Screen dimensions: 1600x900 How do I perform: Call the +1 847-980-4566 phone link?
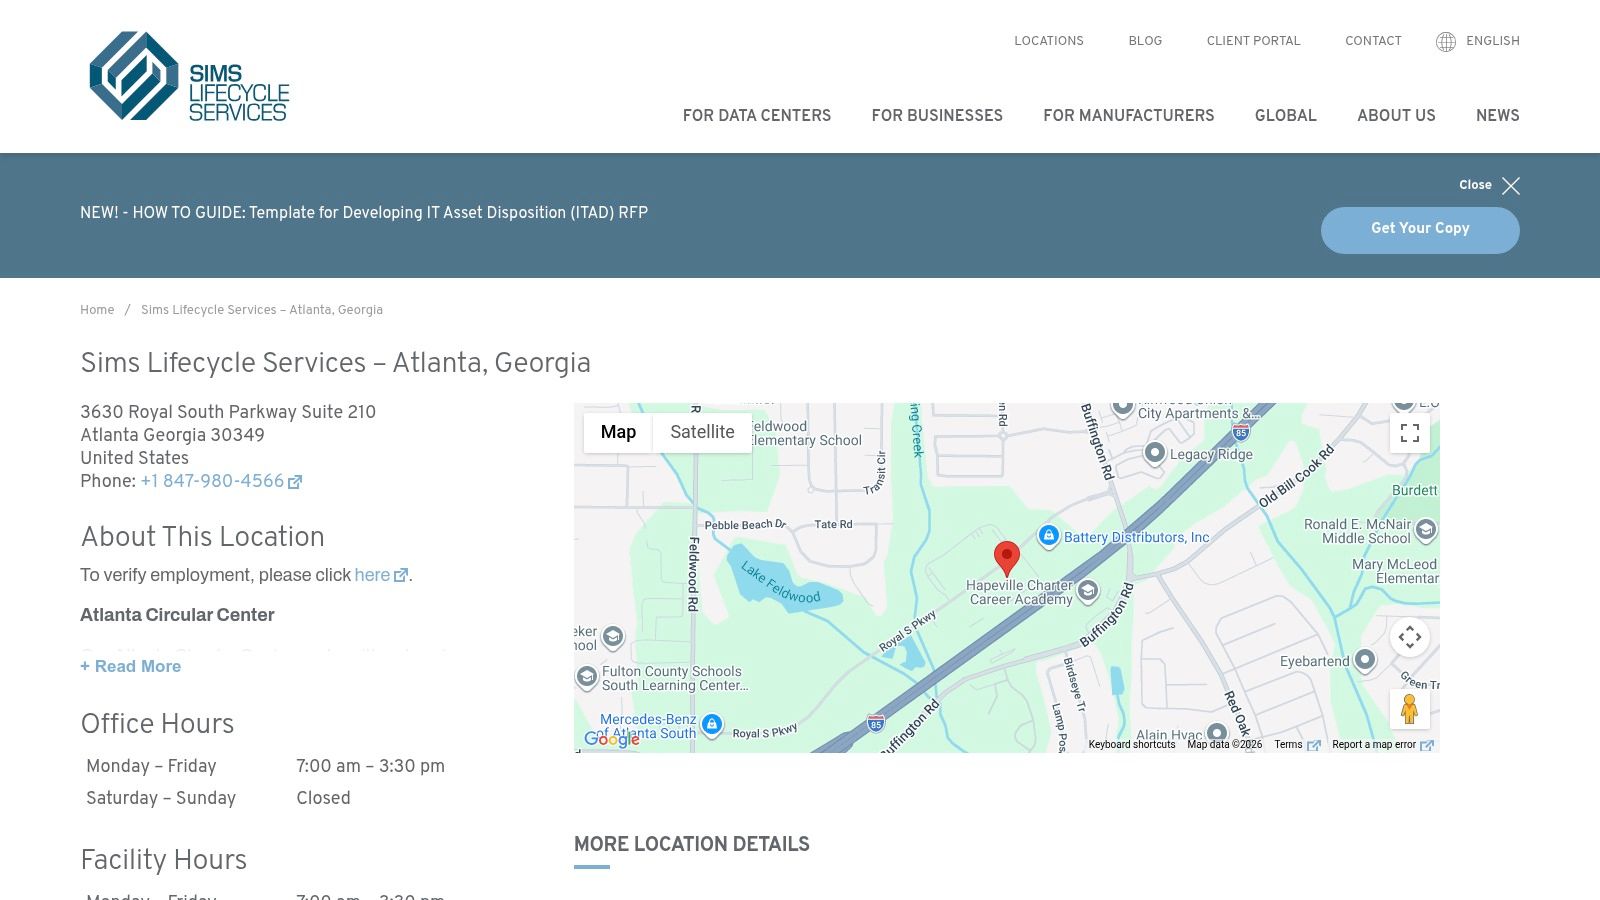point(212,481)
